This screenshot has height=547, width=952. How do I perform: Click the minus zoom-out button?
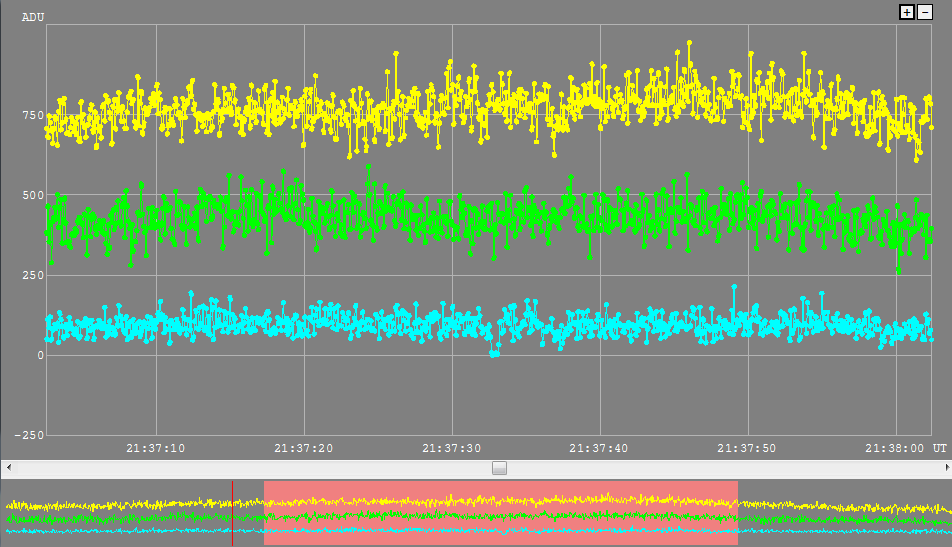[923, 12]
